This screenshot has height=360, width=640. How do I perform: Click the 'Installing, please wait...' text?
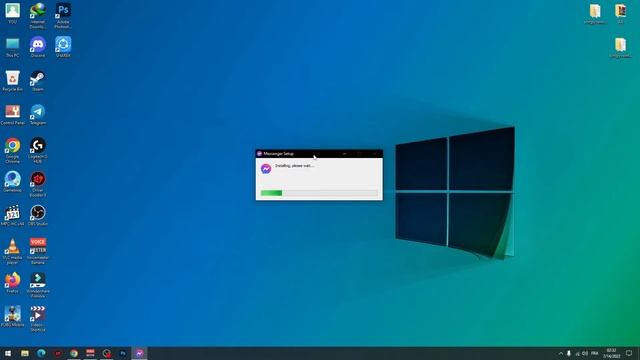tap(294, 166)
